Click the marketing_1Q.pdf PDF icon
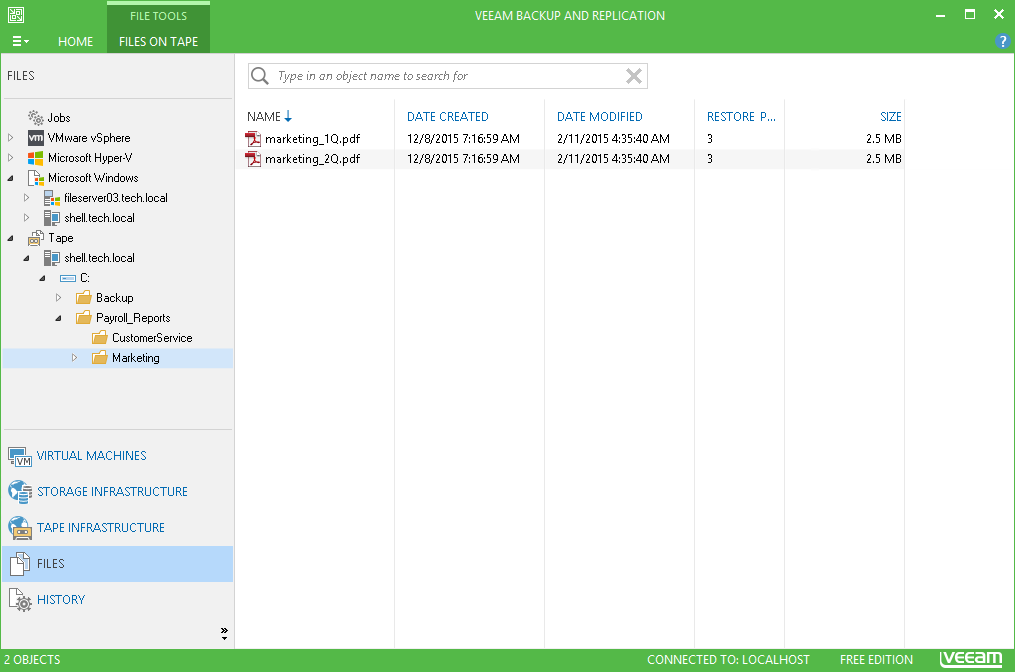This screenshot has height=672, width=1015. [x=253, y=139]
